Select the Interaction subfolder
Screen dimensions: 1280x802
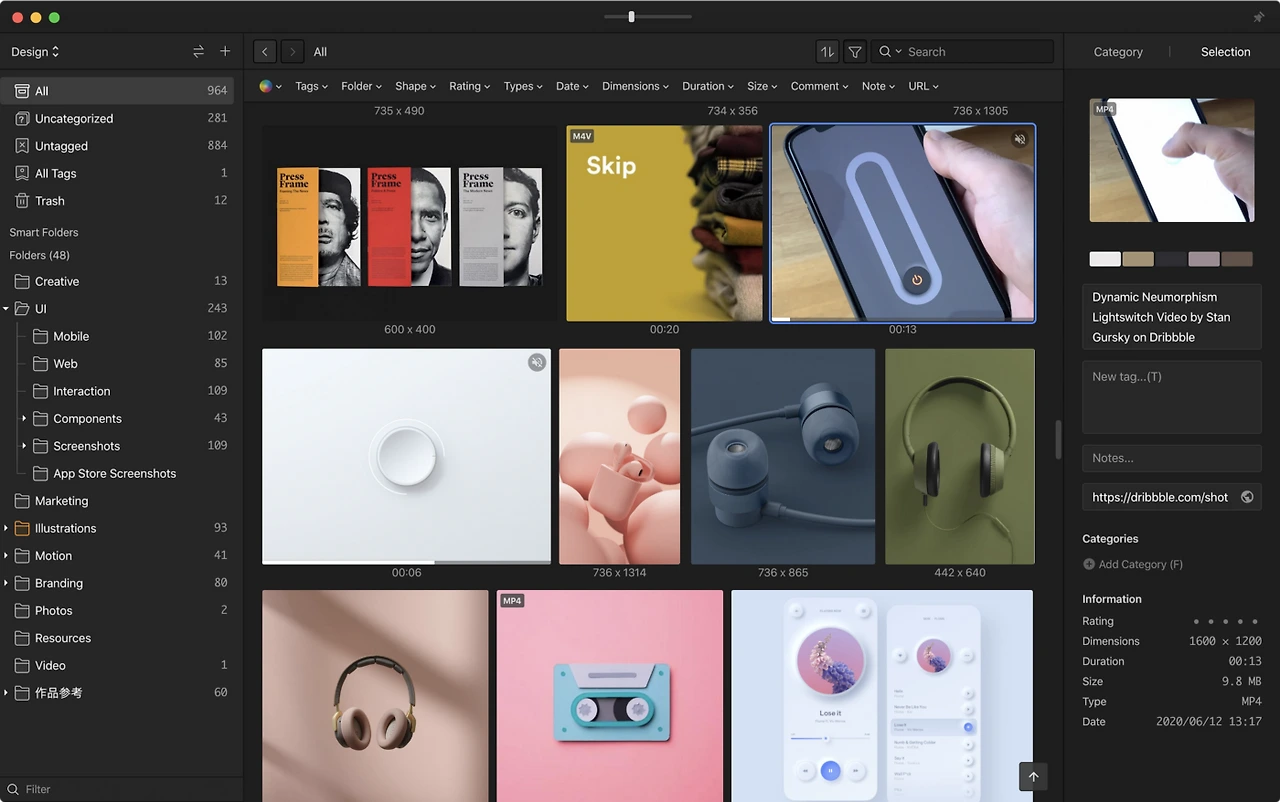click(118, 391)
